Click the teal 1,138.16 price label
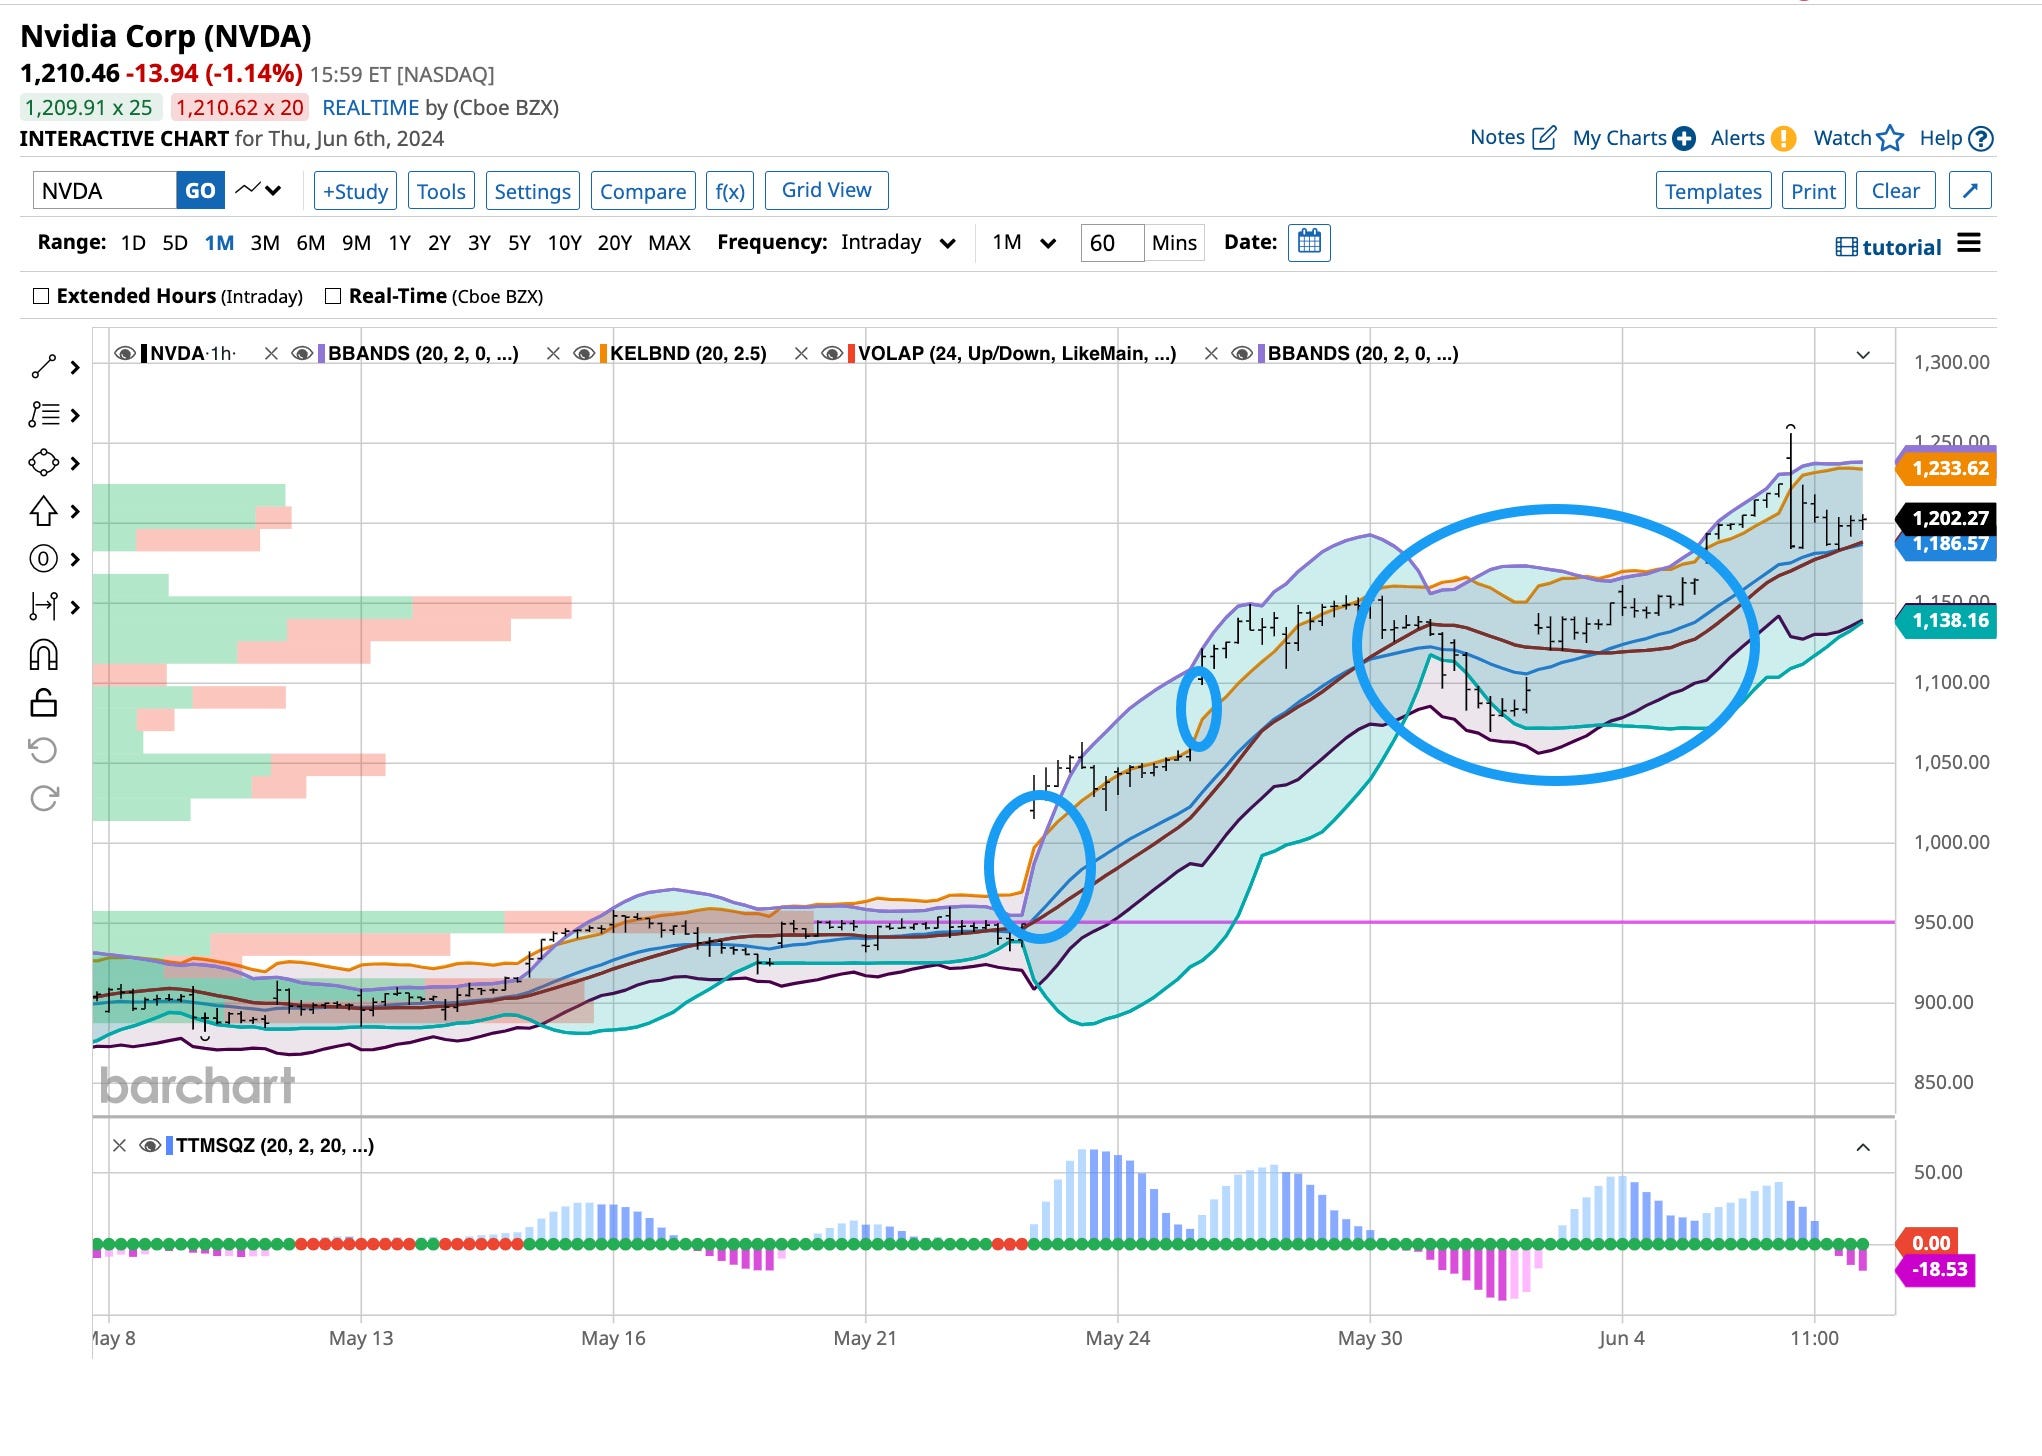The height and width of the screenshot is (1456, 2042). 1946,620
